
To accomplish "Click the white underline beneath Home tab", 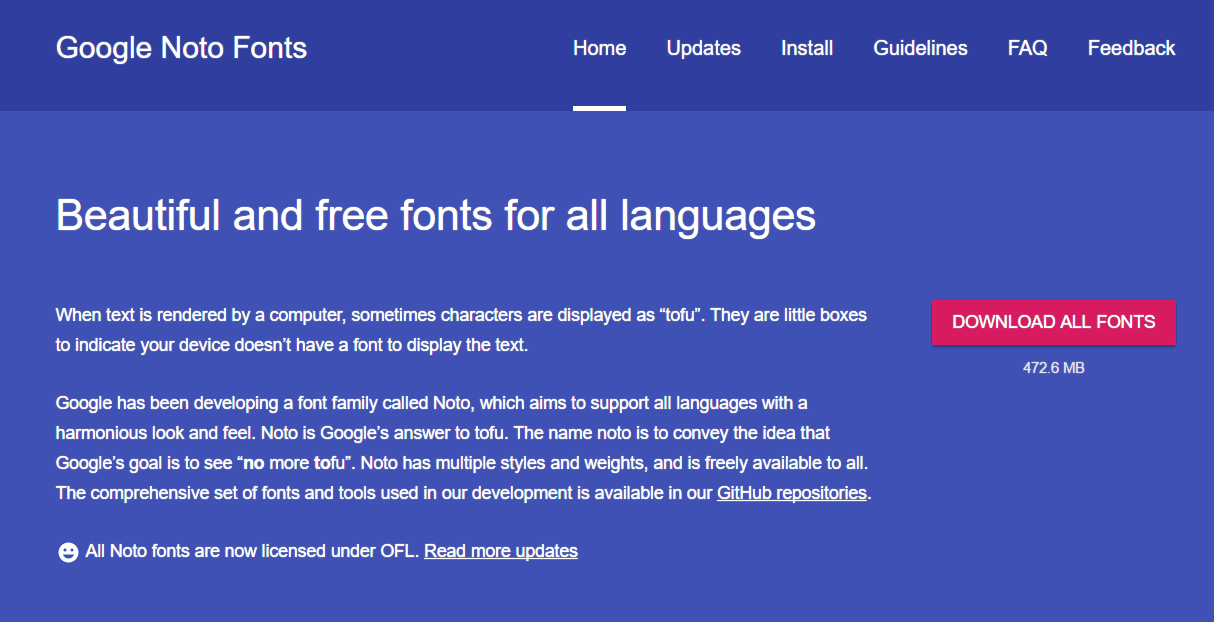I will coord(599,108).
